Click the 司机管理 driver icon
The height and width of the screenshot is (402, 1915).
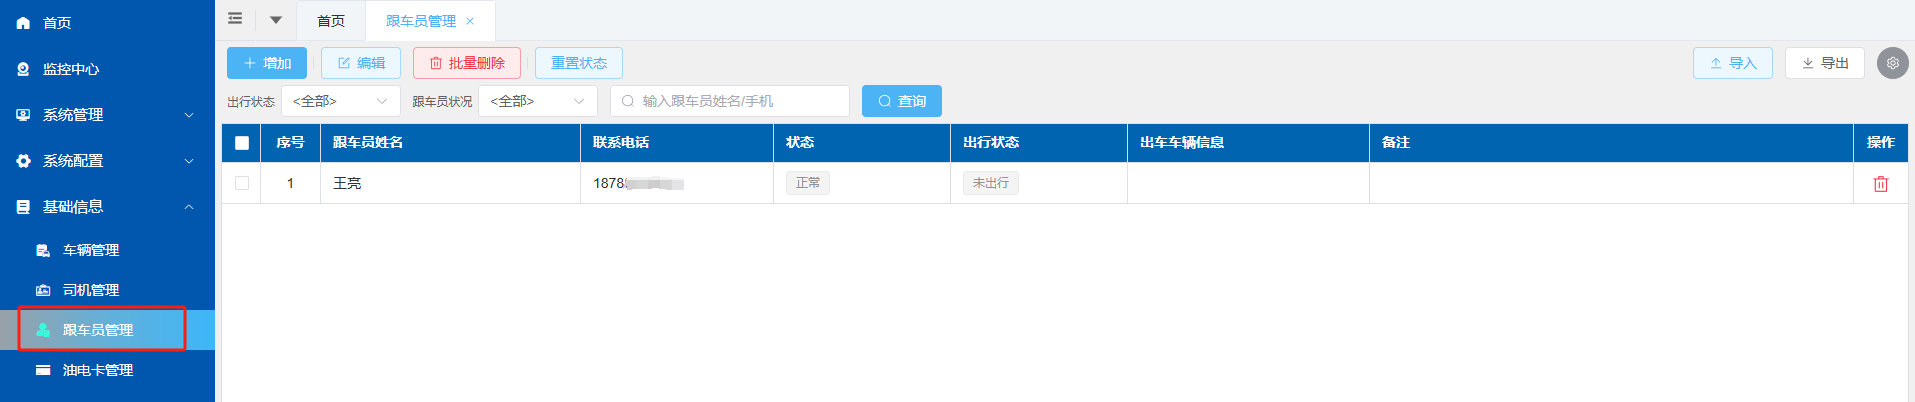[x=43, y=290]
